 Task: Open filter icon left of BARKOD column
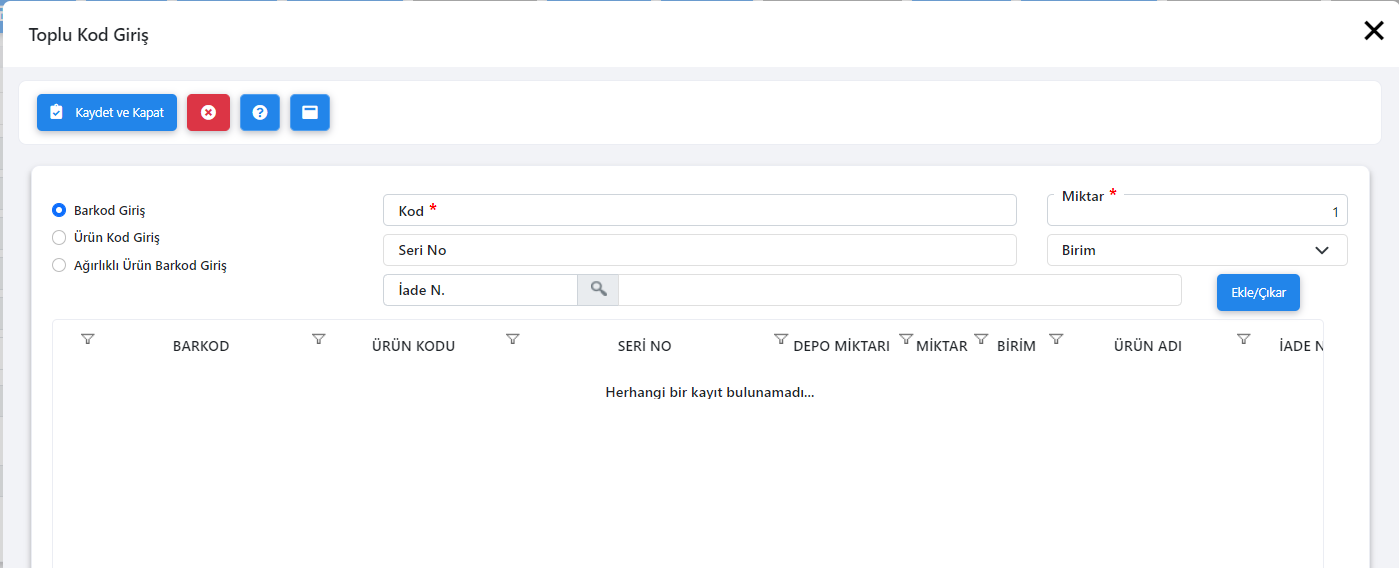tap(87, 339)
